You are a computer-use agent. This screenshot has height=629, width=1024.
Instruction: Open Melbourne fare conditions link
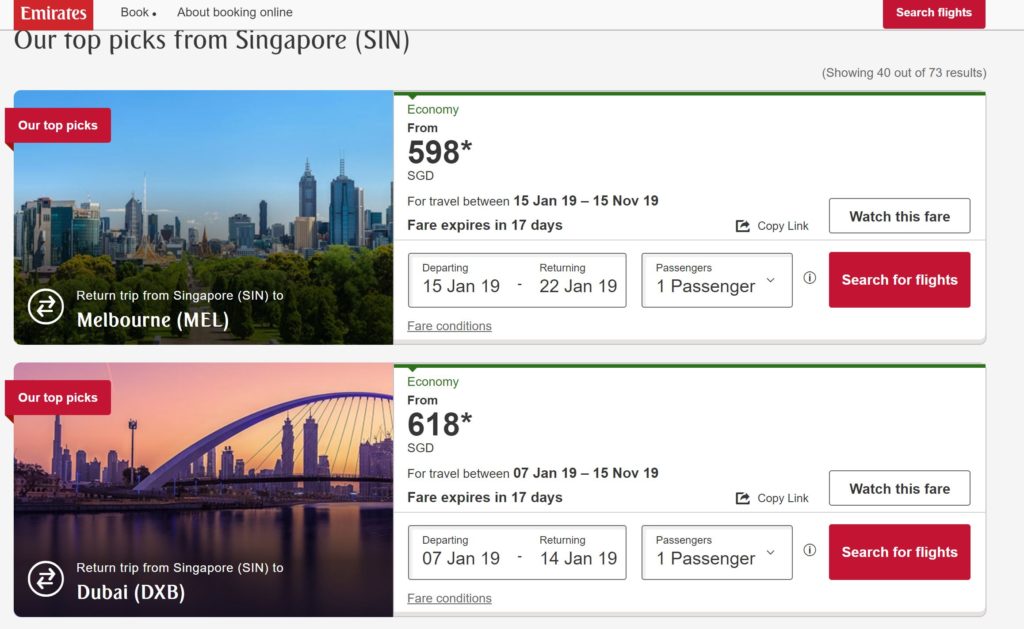[x=449, y=326]
